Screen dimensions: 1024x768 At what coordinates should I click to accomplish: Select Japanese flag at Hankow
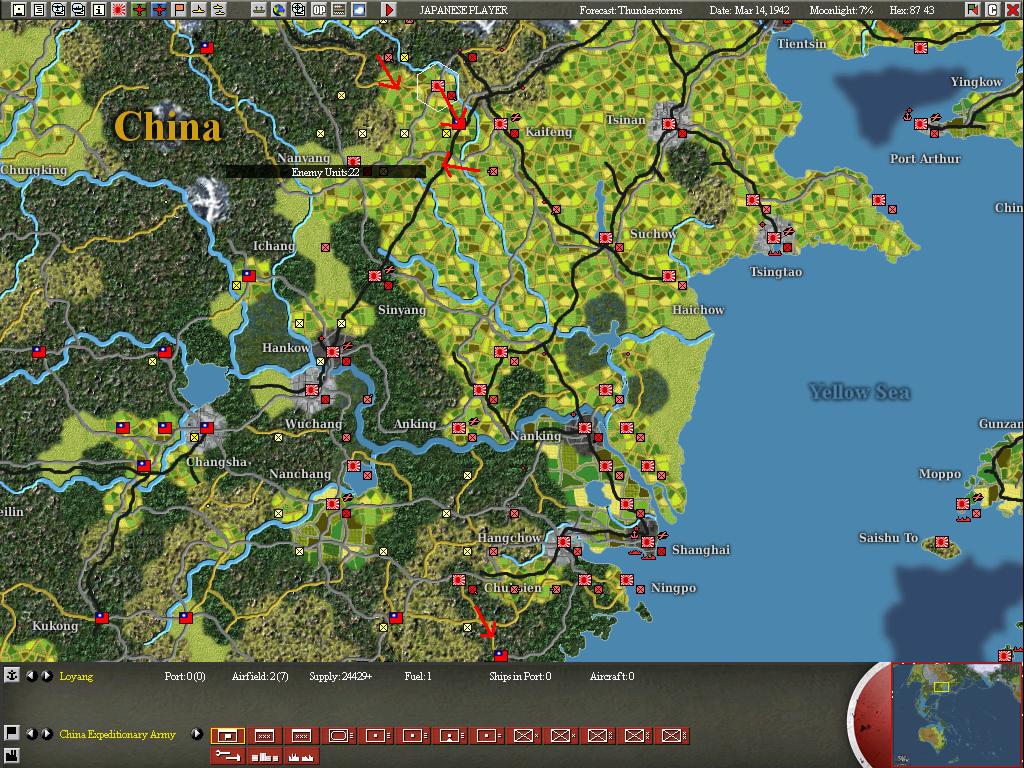332,351
